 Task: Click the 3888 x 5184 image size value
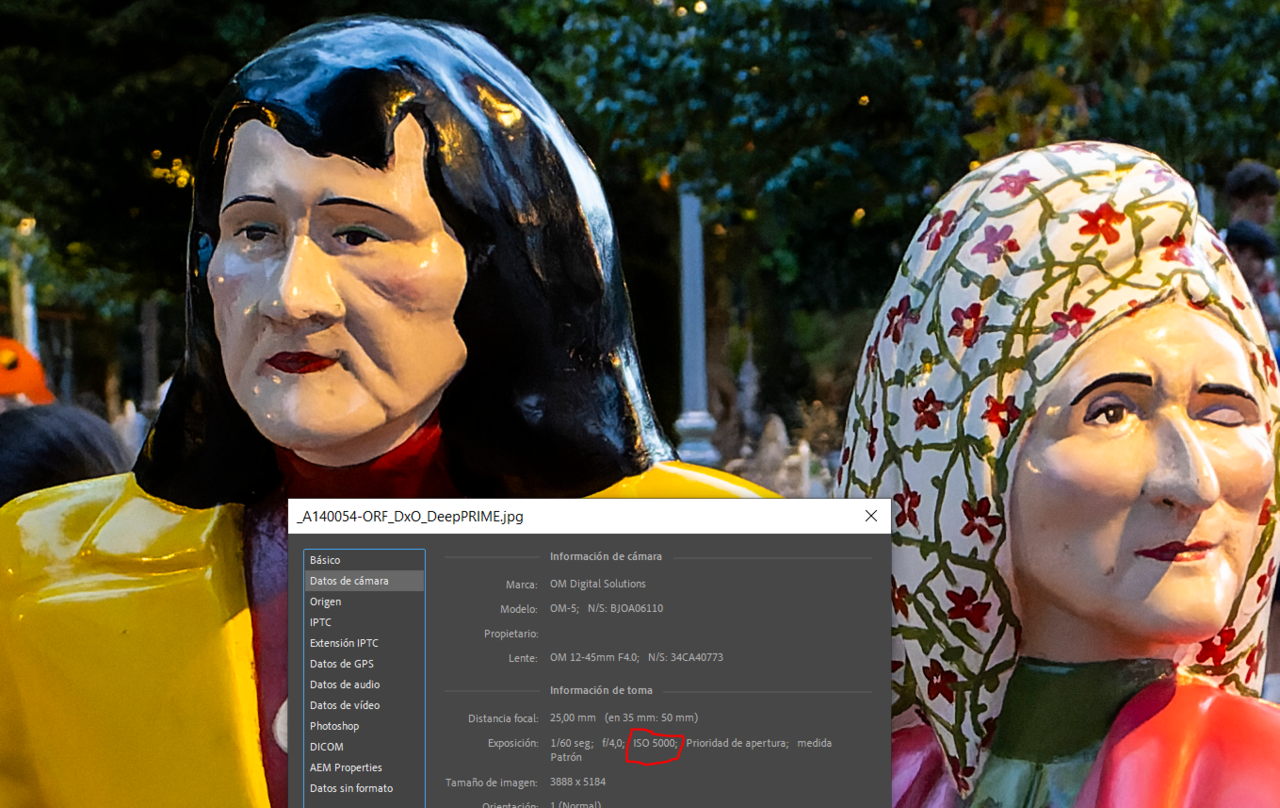point(578,782)
